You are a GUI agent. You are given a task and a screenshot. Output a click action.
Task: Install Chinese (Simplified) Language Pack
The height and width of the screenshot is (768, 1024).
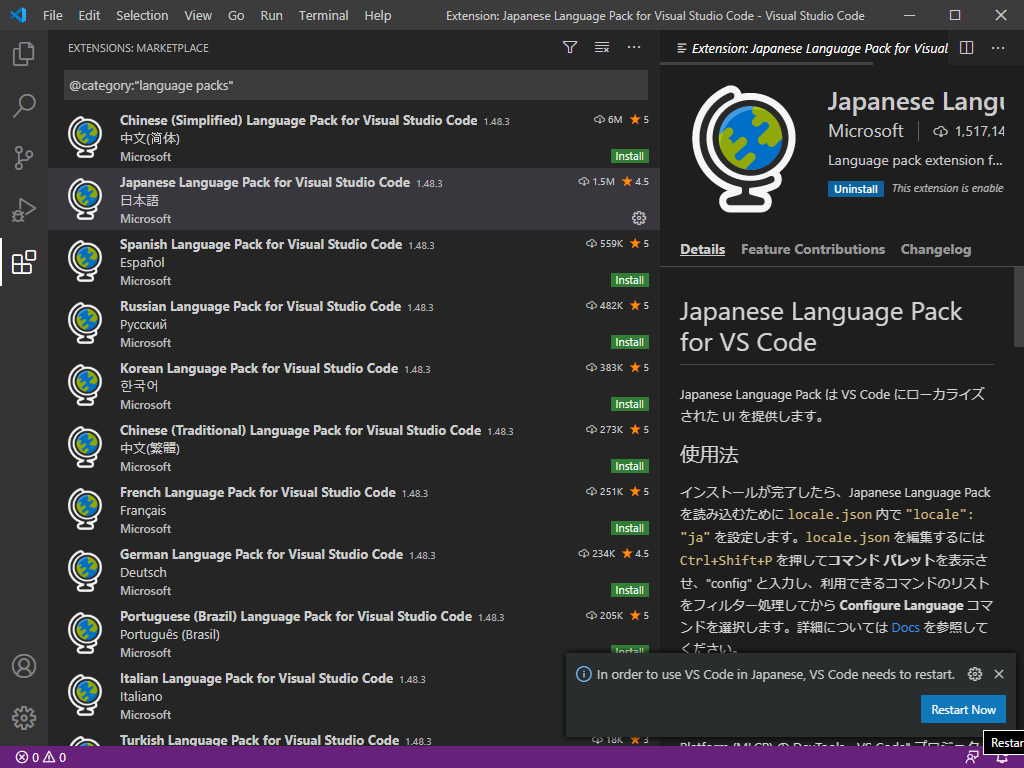630,156
